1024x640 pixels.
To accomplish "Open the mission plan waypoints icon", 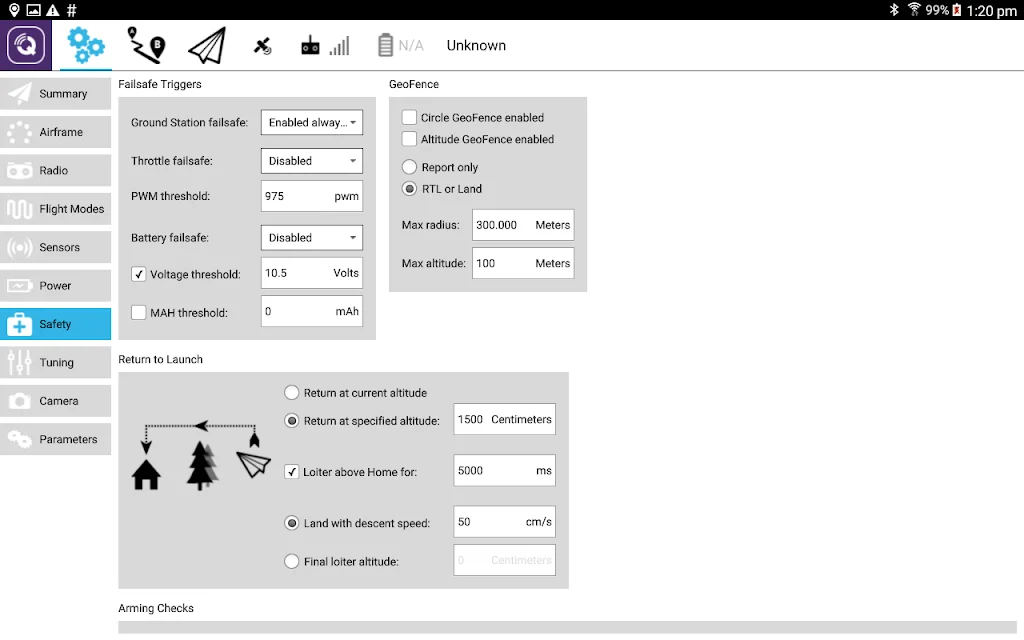I will pos(146,45).
